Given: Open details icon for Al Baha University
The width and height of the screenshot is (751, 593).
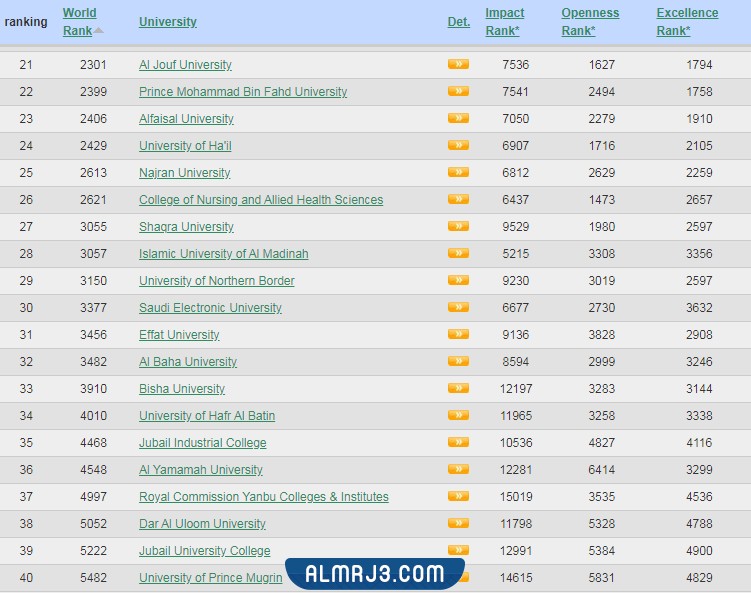Looking at the screenshot, I should click(x=458, y=361).
